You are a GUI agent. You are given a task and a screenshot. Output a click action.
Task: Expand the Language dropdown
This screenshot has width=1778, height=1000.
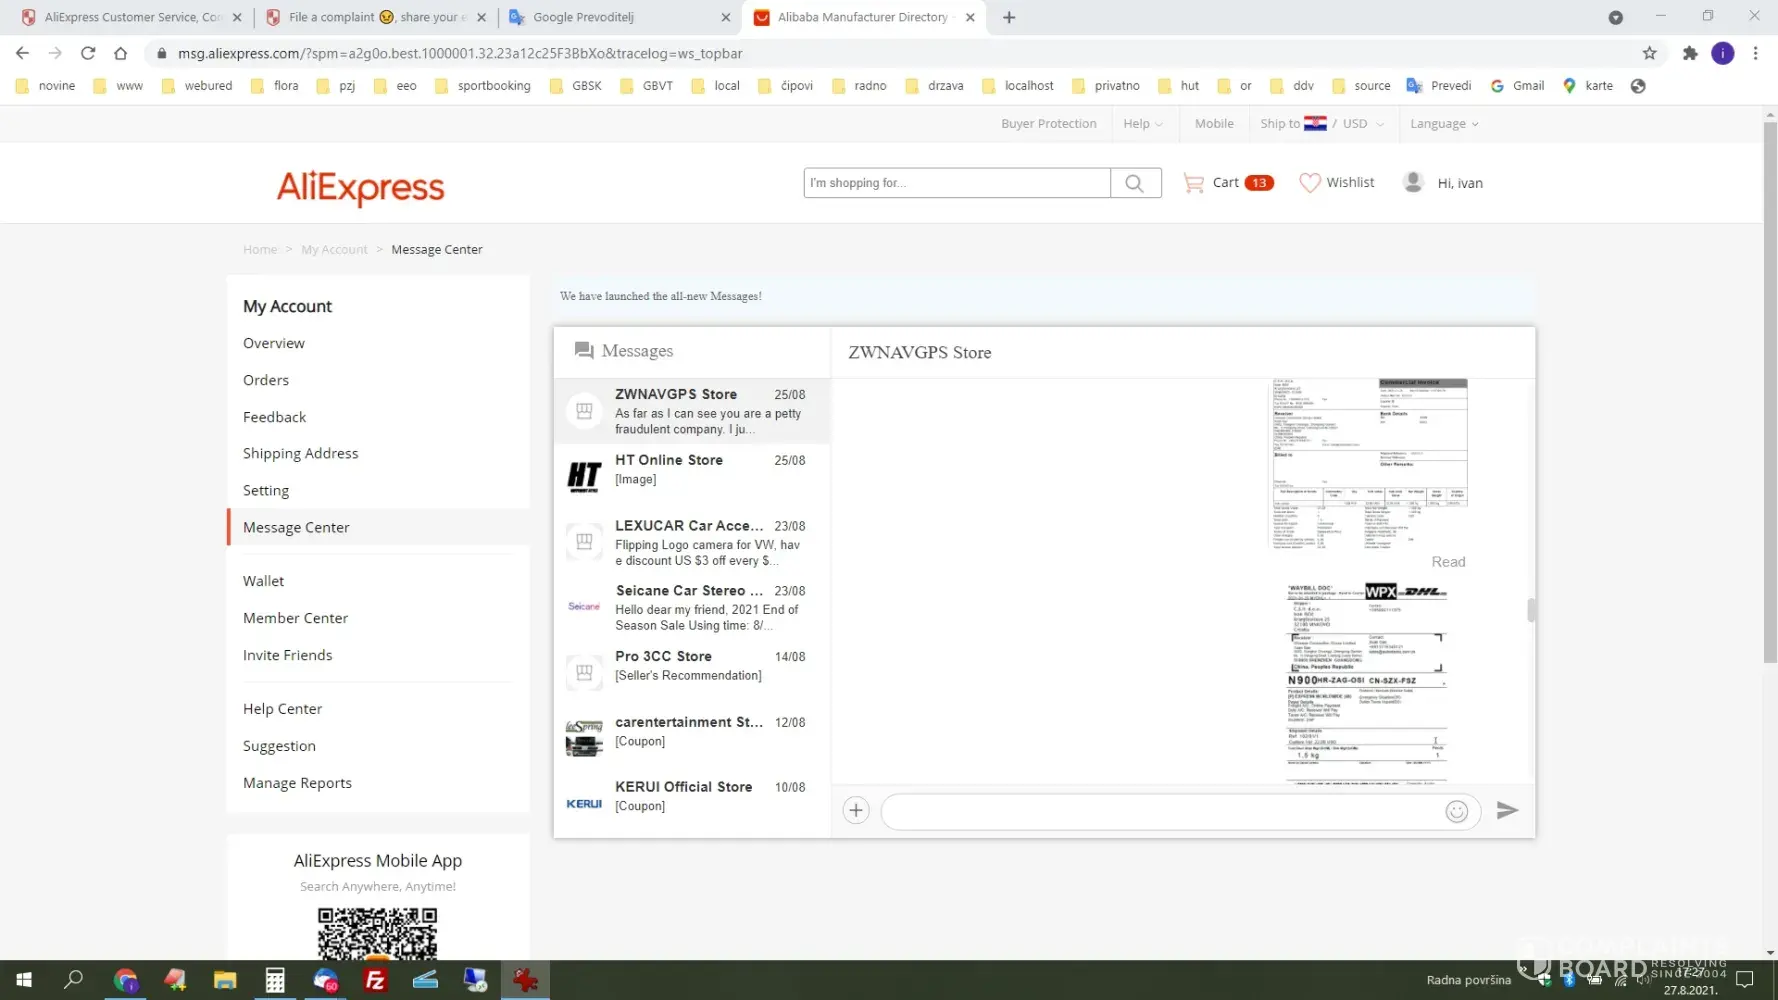[1443, 124]
